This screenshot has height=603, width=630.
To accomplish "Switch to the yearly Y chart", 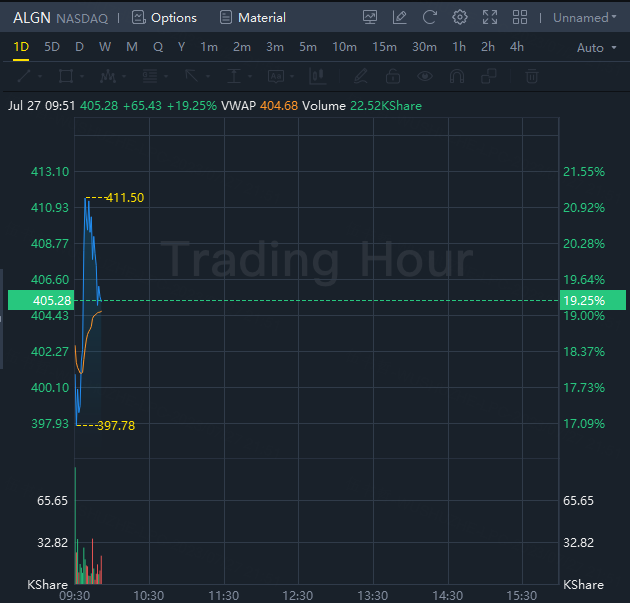I will point(182,47).
